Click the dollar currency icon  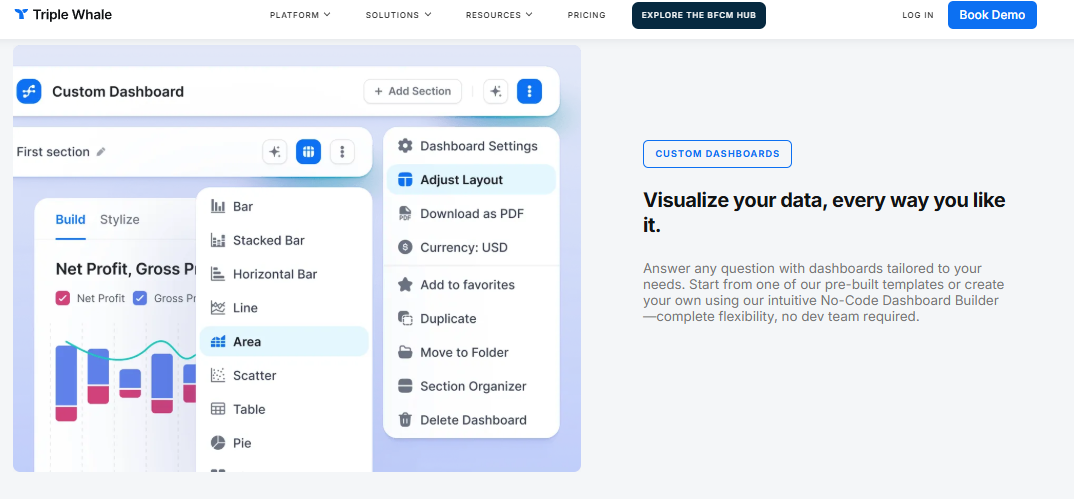(x=405, y=247)
